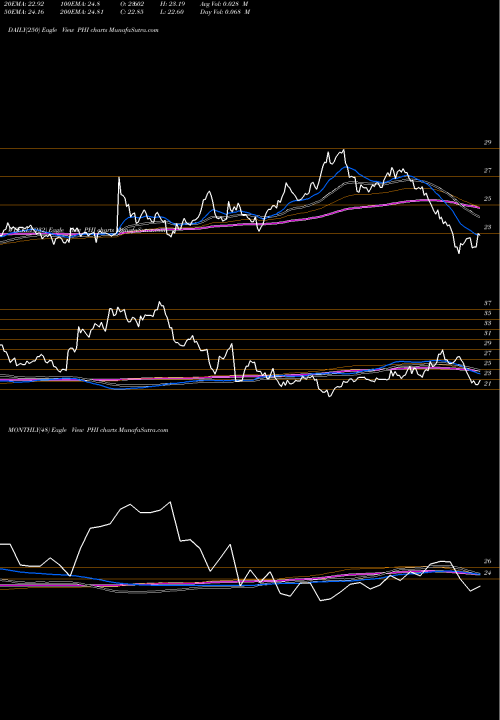Select the 100EMA value readout

click(x=80, y=4)
